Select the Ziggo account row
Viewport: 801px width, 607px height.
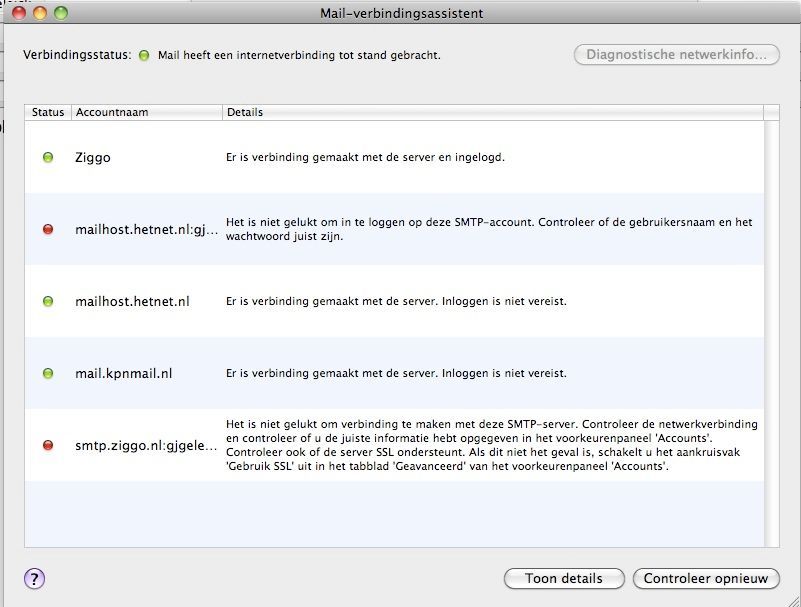tap(93, 157)
